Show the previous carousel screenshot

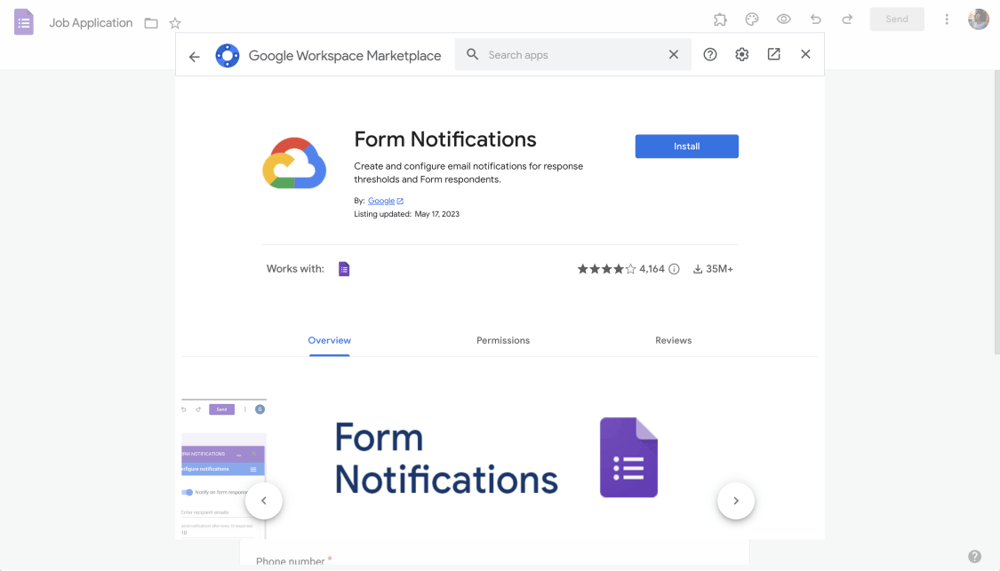click(264, 501)
